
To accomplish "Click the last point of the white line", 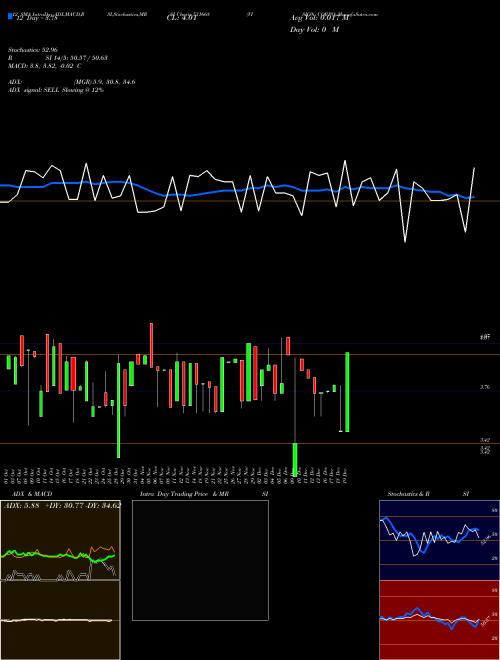I will (x=474, y=168).
